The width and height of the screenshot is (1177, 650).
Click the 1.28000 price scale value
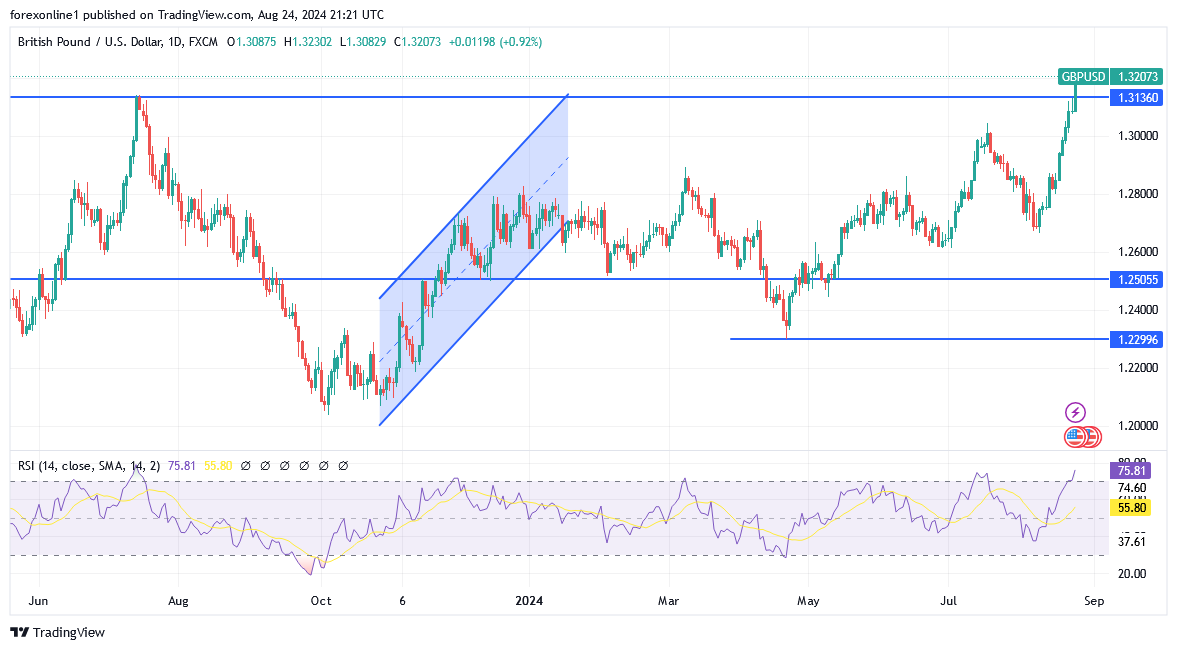[1138, 193]
